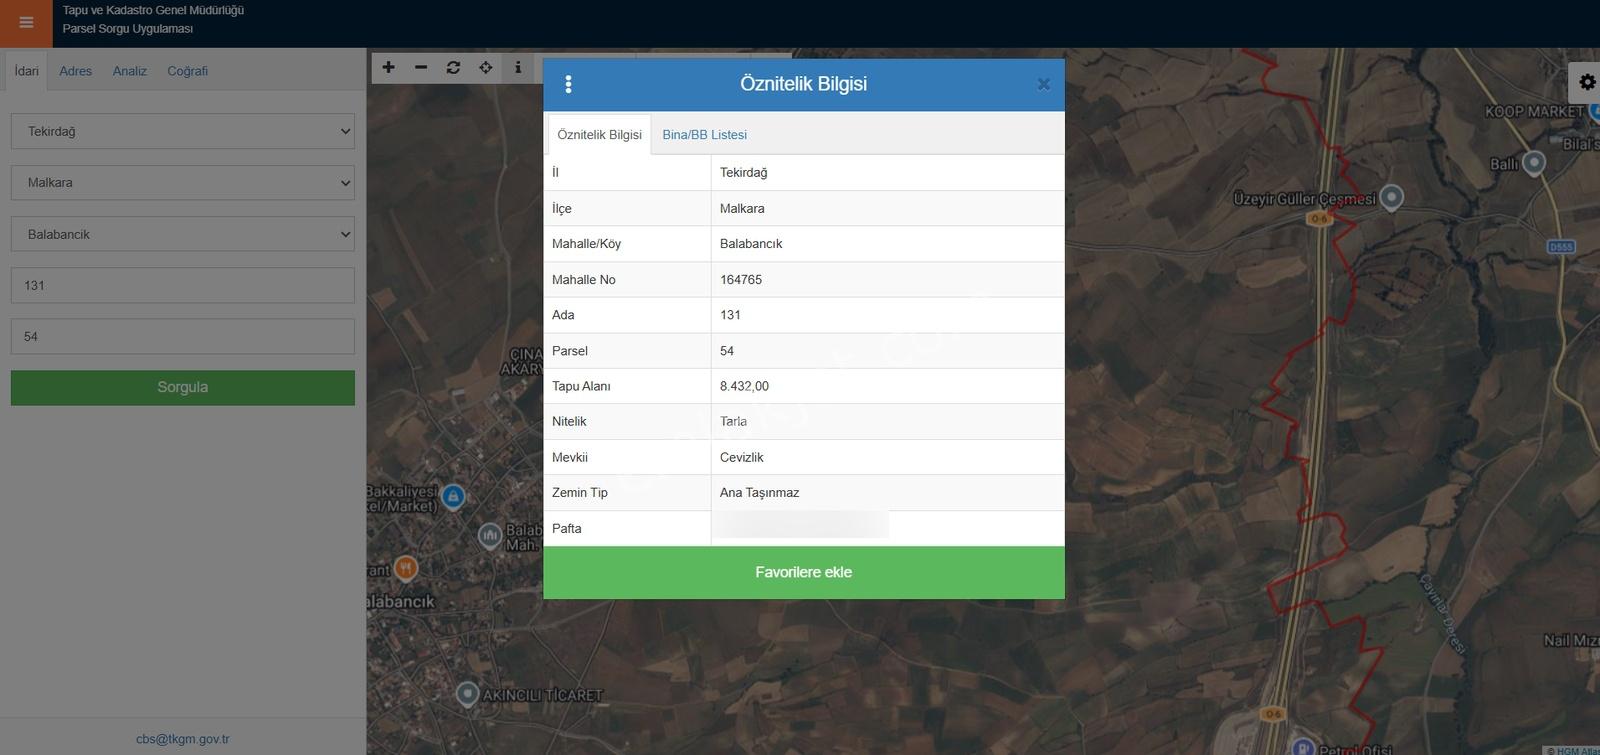Open the hamburger menu in header
The image size is (1600, 755).
[26, 22]
